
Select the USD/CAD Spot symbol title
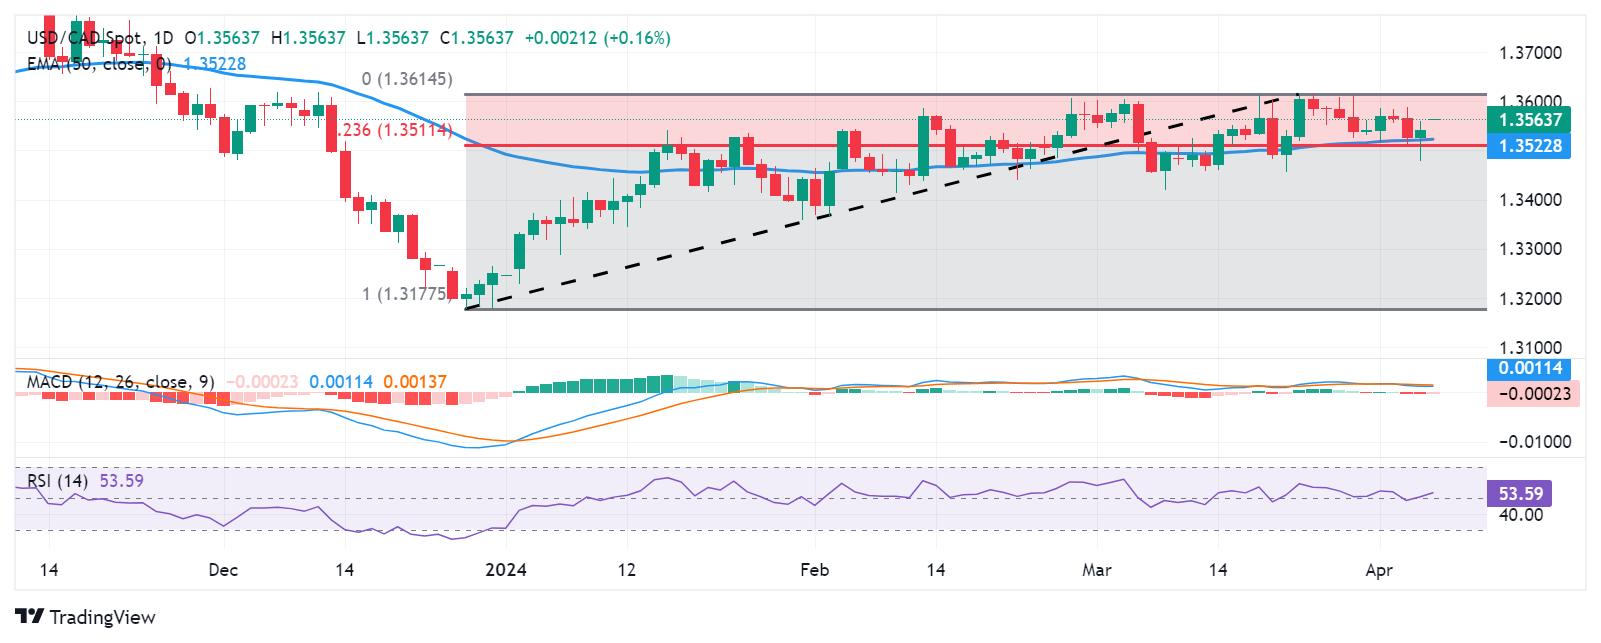84,38
